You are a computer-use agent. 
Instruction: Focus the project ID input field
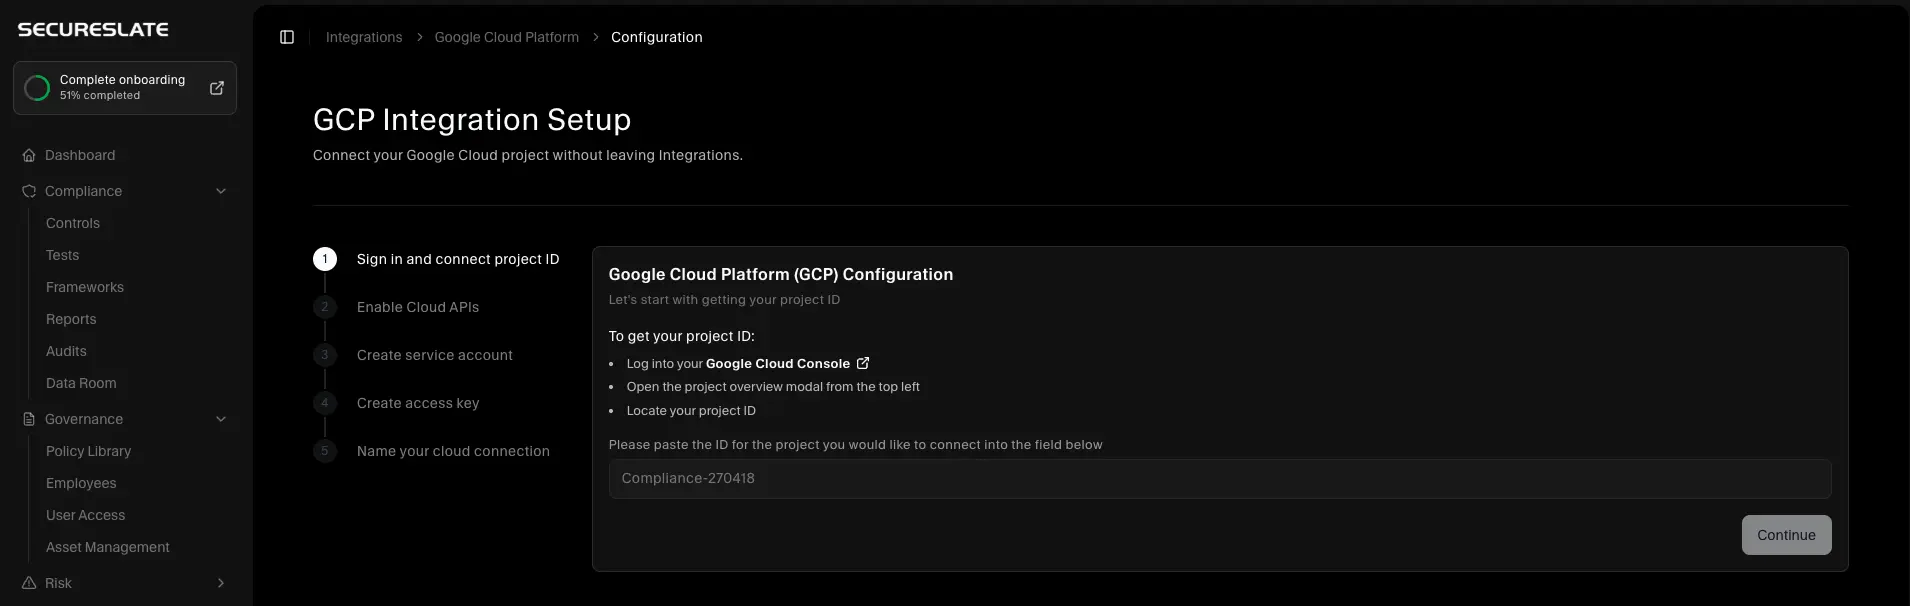[x=1220, y=479]
